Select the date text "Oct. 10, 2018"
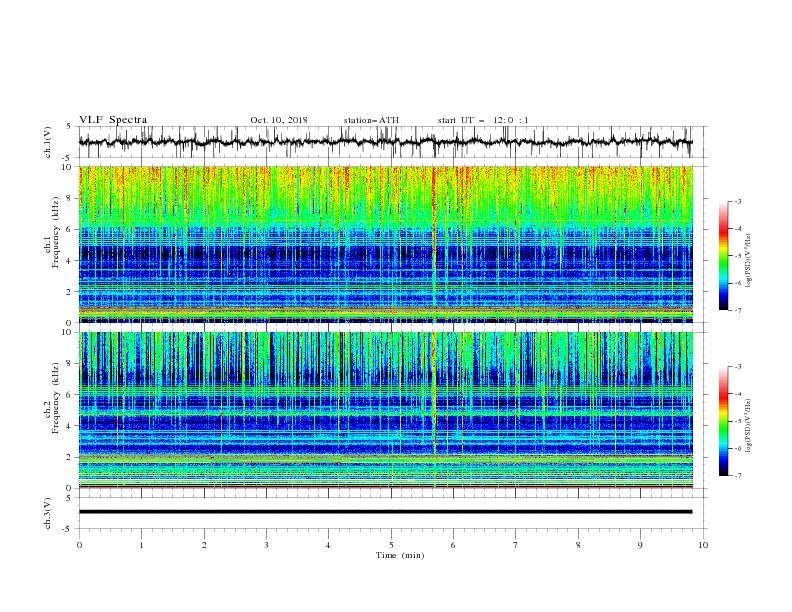The width and height of the screenshot is (792, 612). tap(279, 120)
